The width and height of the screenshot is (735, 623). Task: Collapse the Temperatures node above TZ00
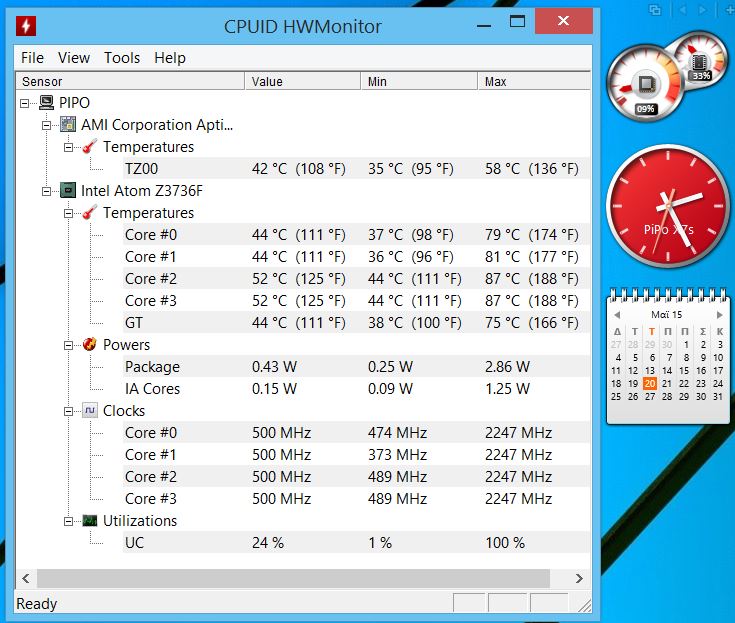(x=68, y=147)
